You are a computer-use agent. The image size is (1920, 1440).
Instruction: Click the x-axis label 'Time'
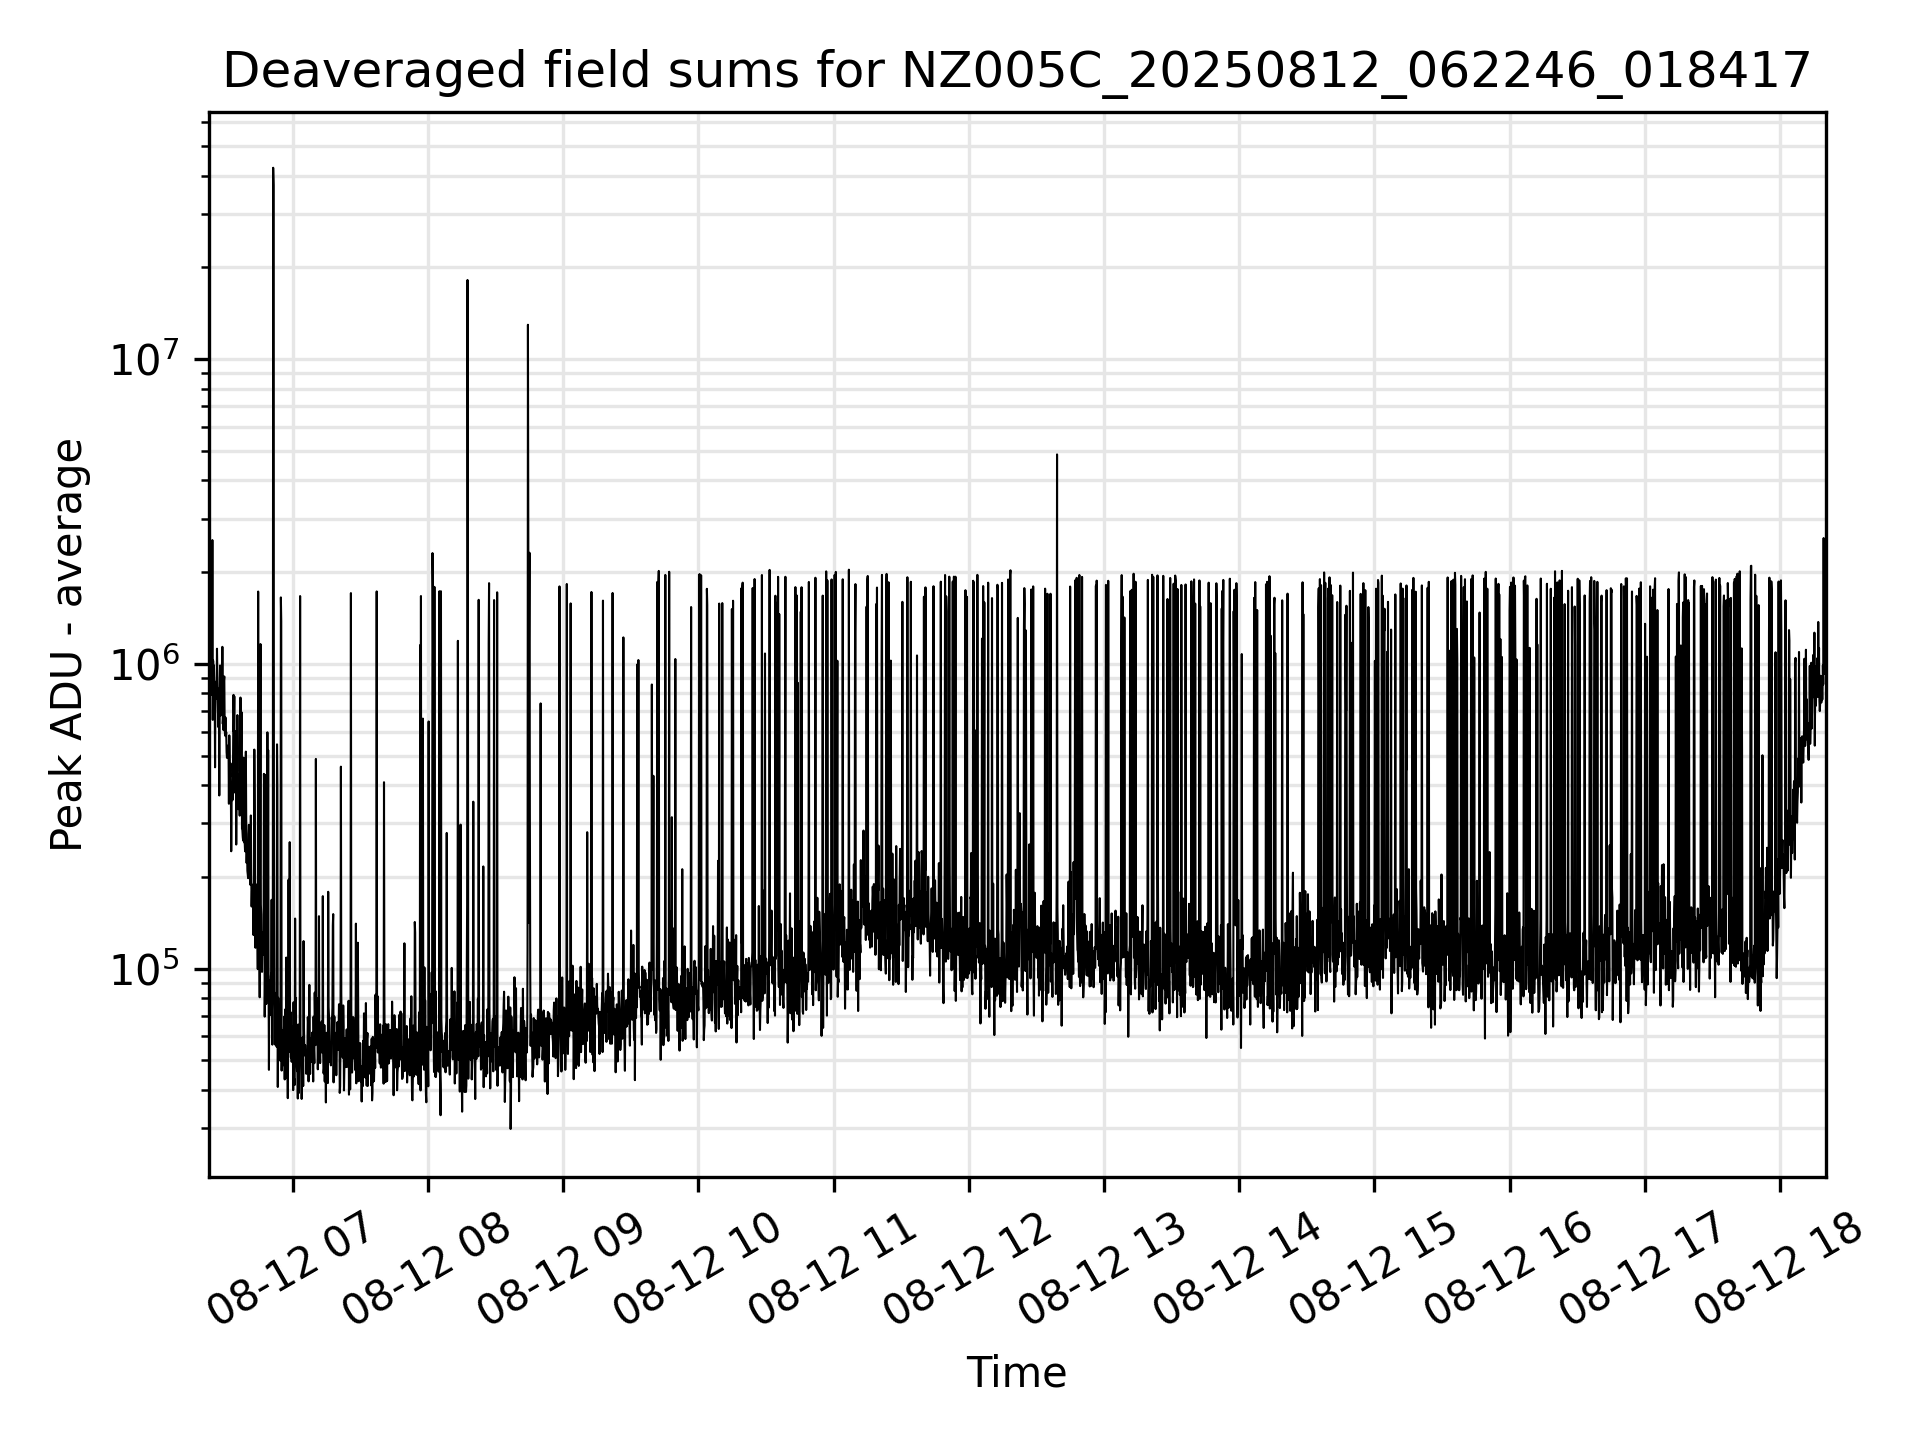1016,1373
